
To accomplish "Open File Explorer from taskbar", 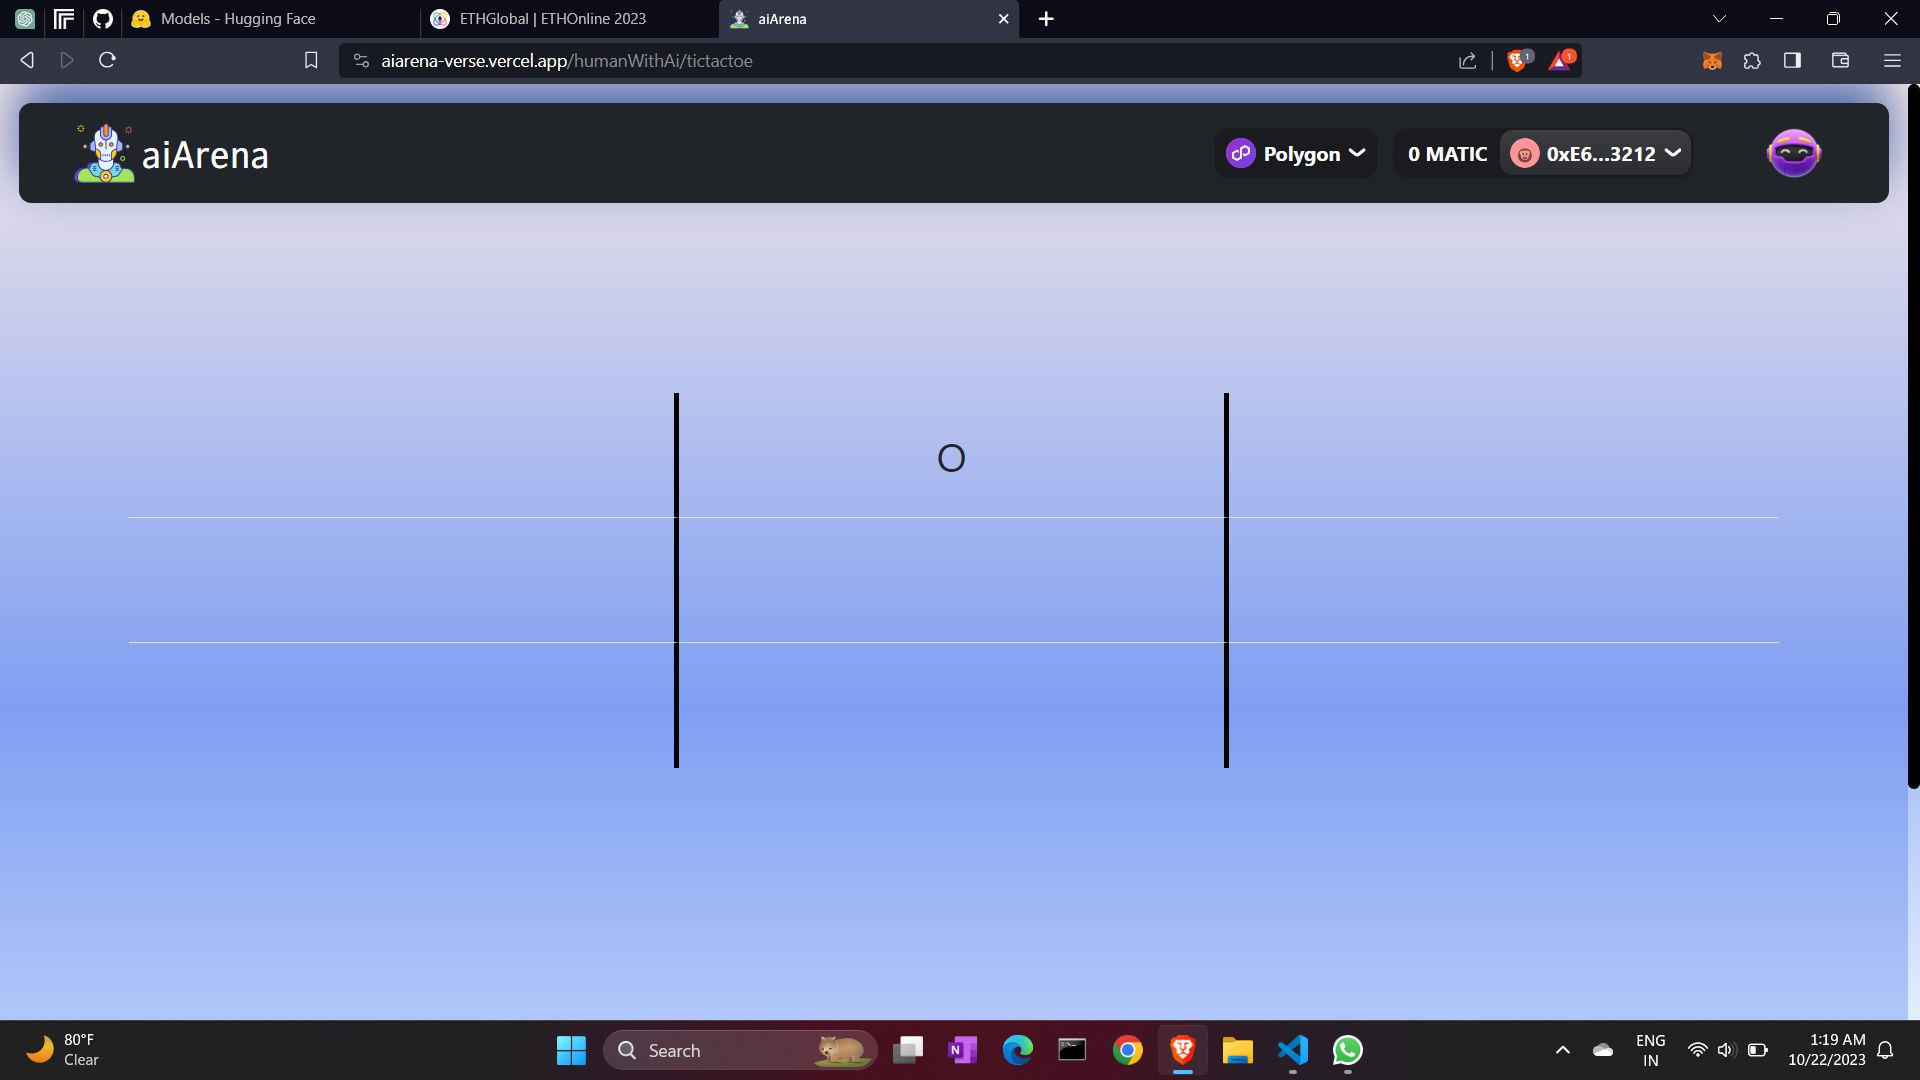I will [x=1237, y=1050].
